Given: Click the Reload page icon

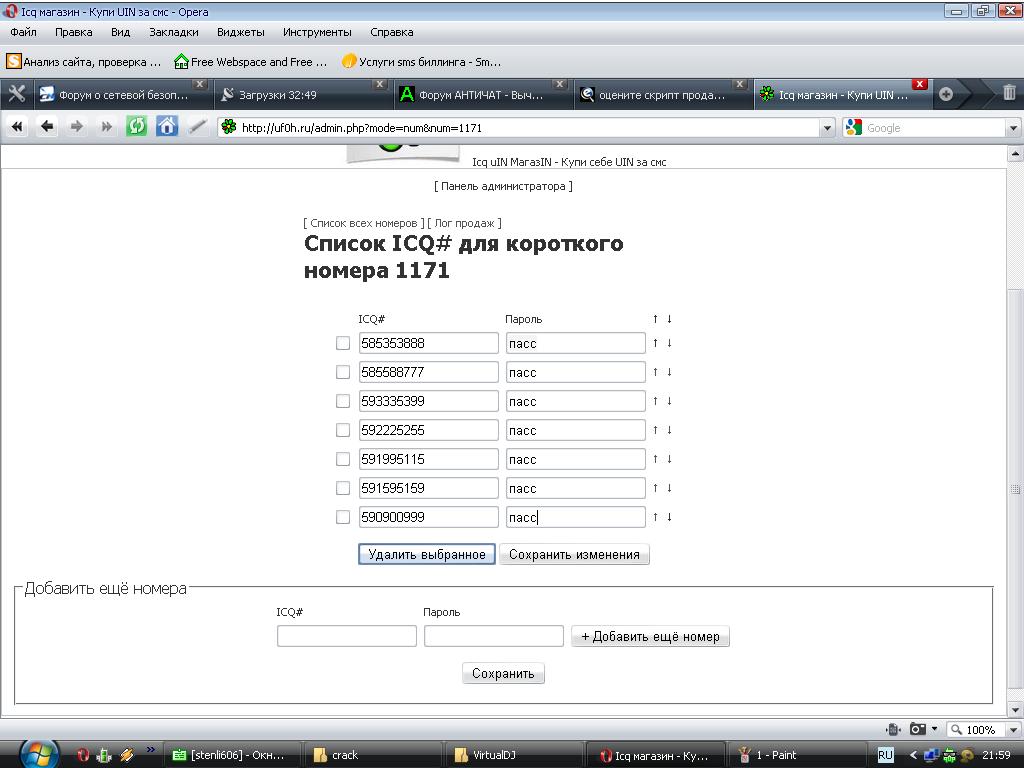Looking at the screenshot, I should (x=137, y=127).
